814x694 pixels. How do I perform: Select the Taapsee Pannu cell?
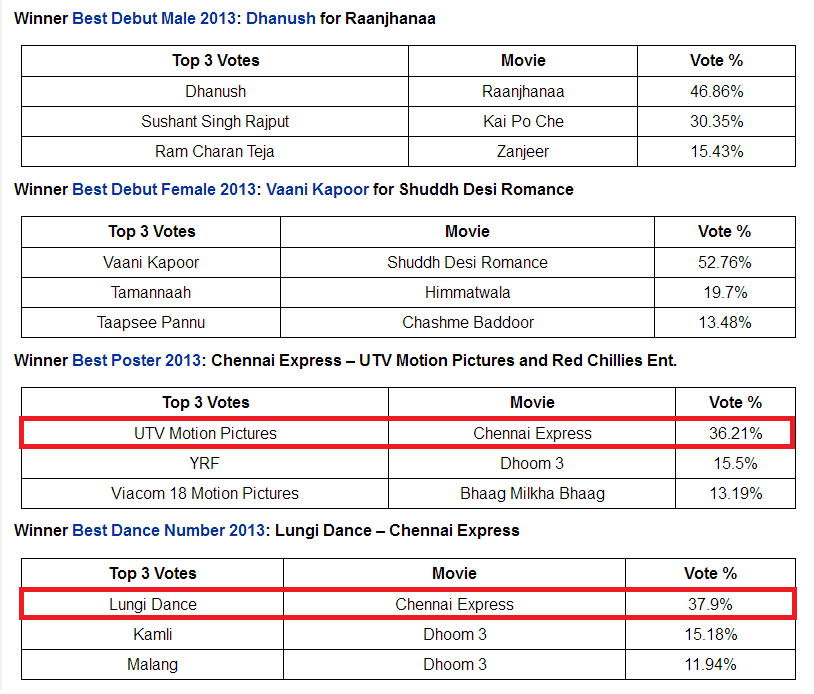[151, 322]
